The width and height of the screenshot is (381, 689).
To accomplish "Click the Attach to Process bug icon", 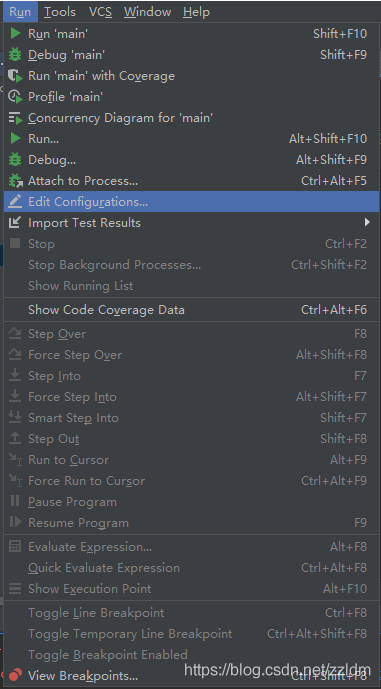I will pyautogui.click(x=15, y=181).
